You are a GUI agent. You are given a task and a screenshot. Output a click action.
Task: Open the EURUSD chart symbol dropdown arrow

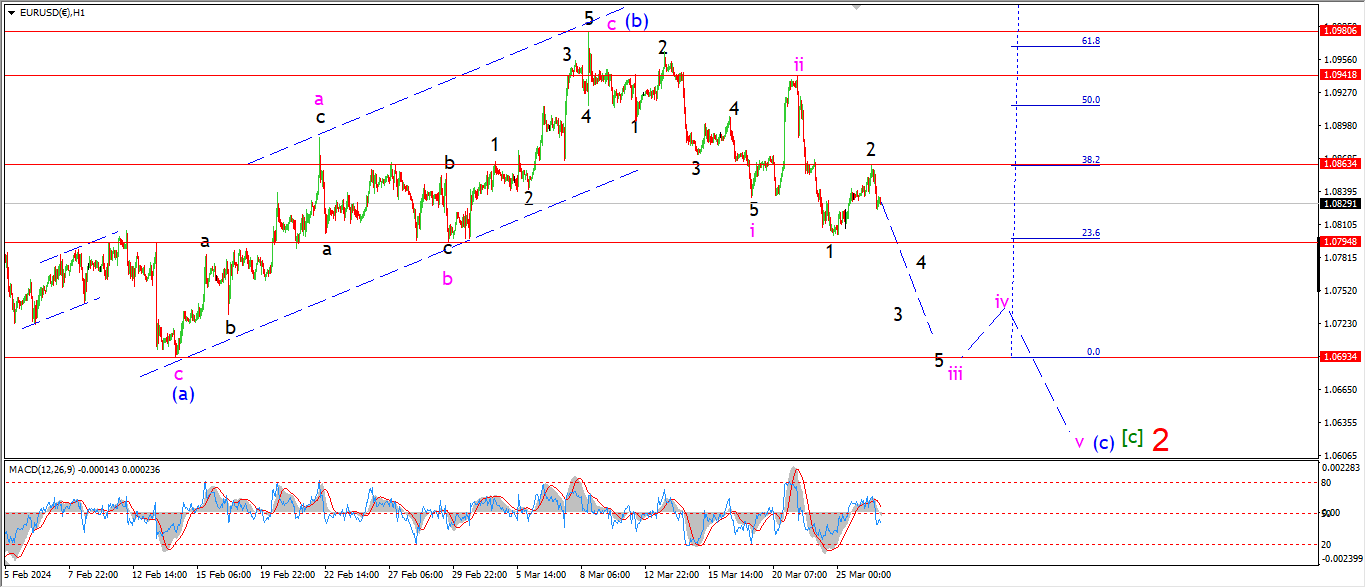click(x=11, y=13)
